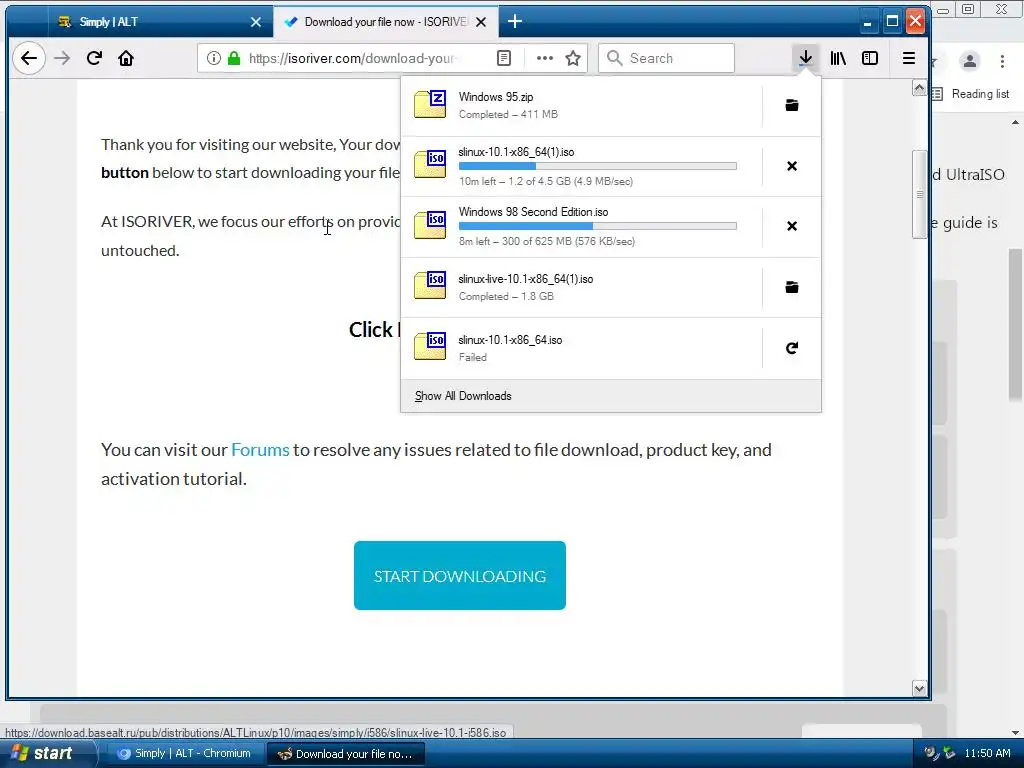The image size is (1024, 768).
Task: Click the Windows 98 Second Edition.iso file icon
Action: click(x=430, y=225)
